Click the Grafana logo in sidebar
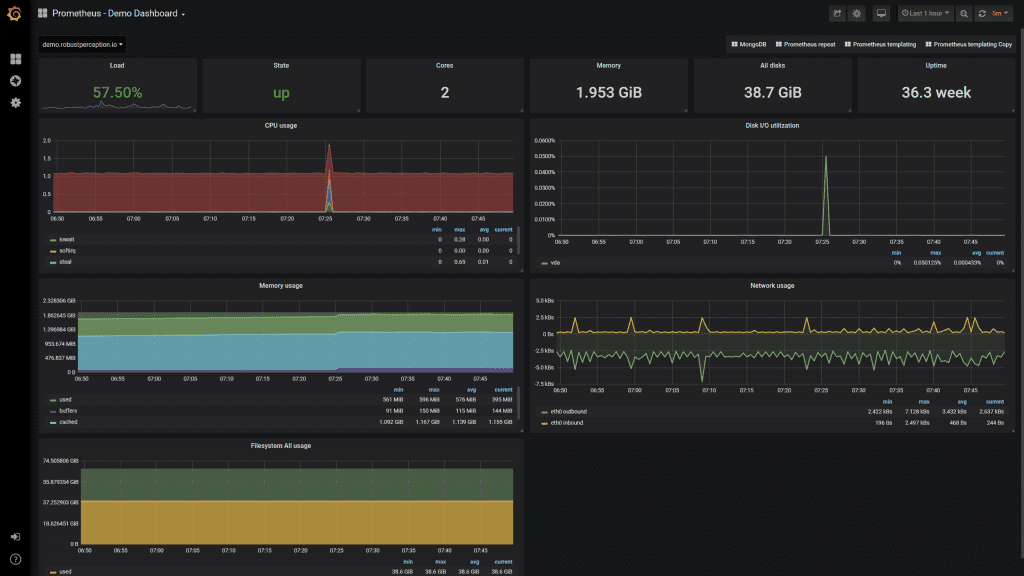 click(15, 14)
